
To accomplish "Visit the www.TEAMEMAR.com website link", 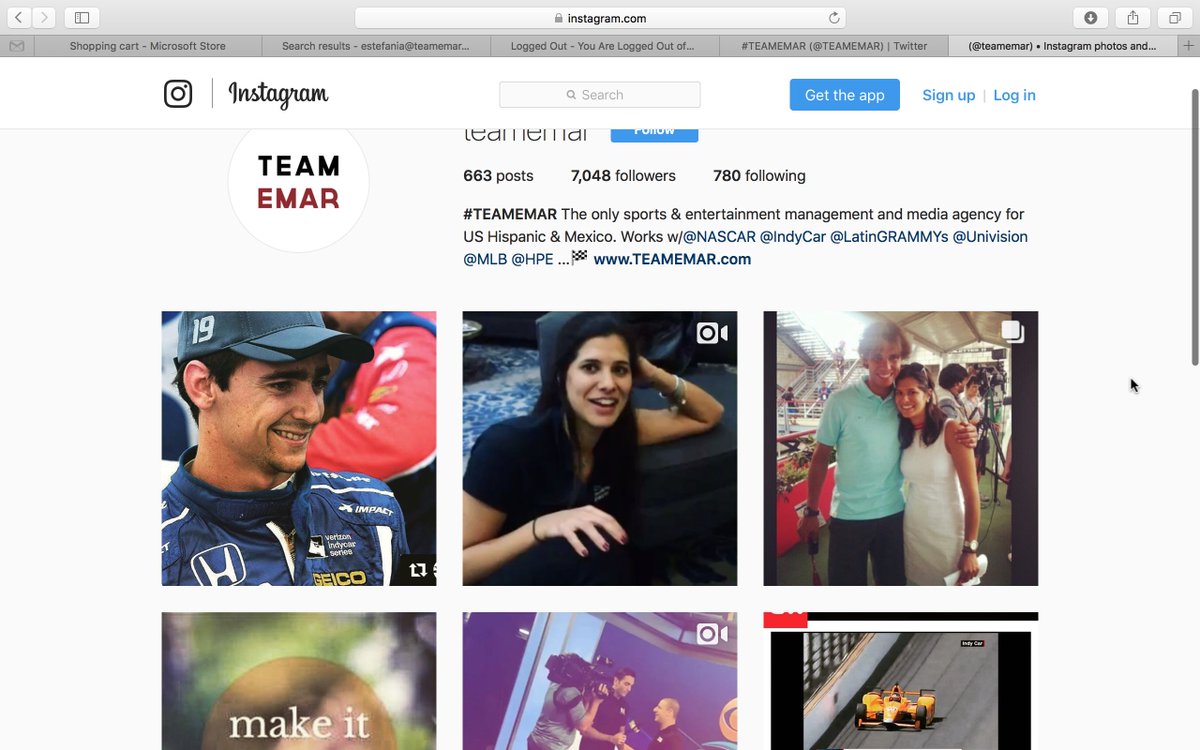I will coord(672,259).
